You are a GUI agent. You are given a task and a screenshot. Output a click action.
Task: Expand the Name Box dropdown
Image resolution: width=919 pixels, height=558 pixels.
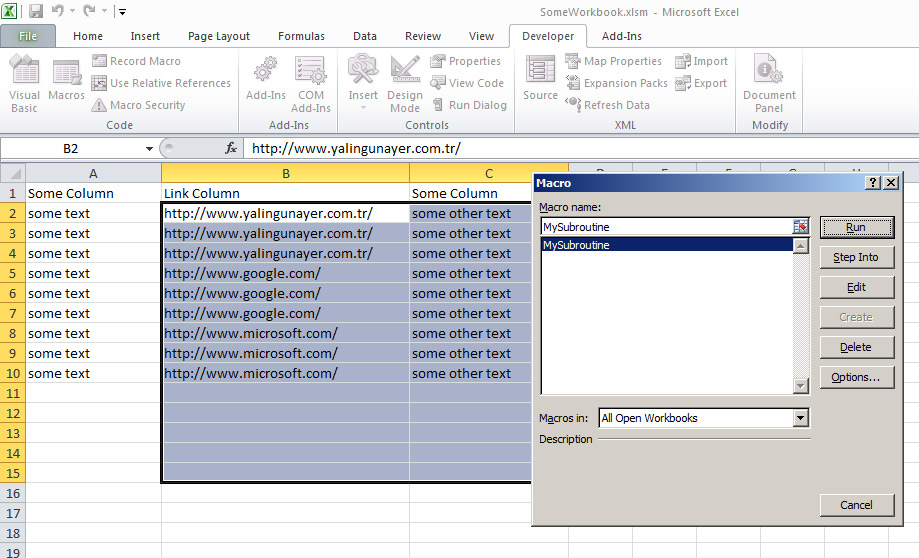(x=149, y=149)
